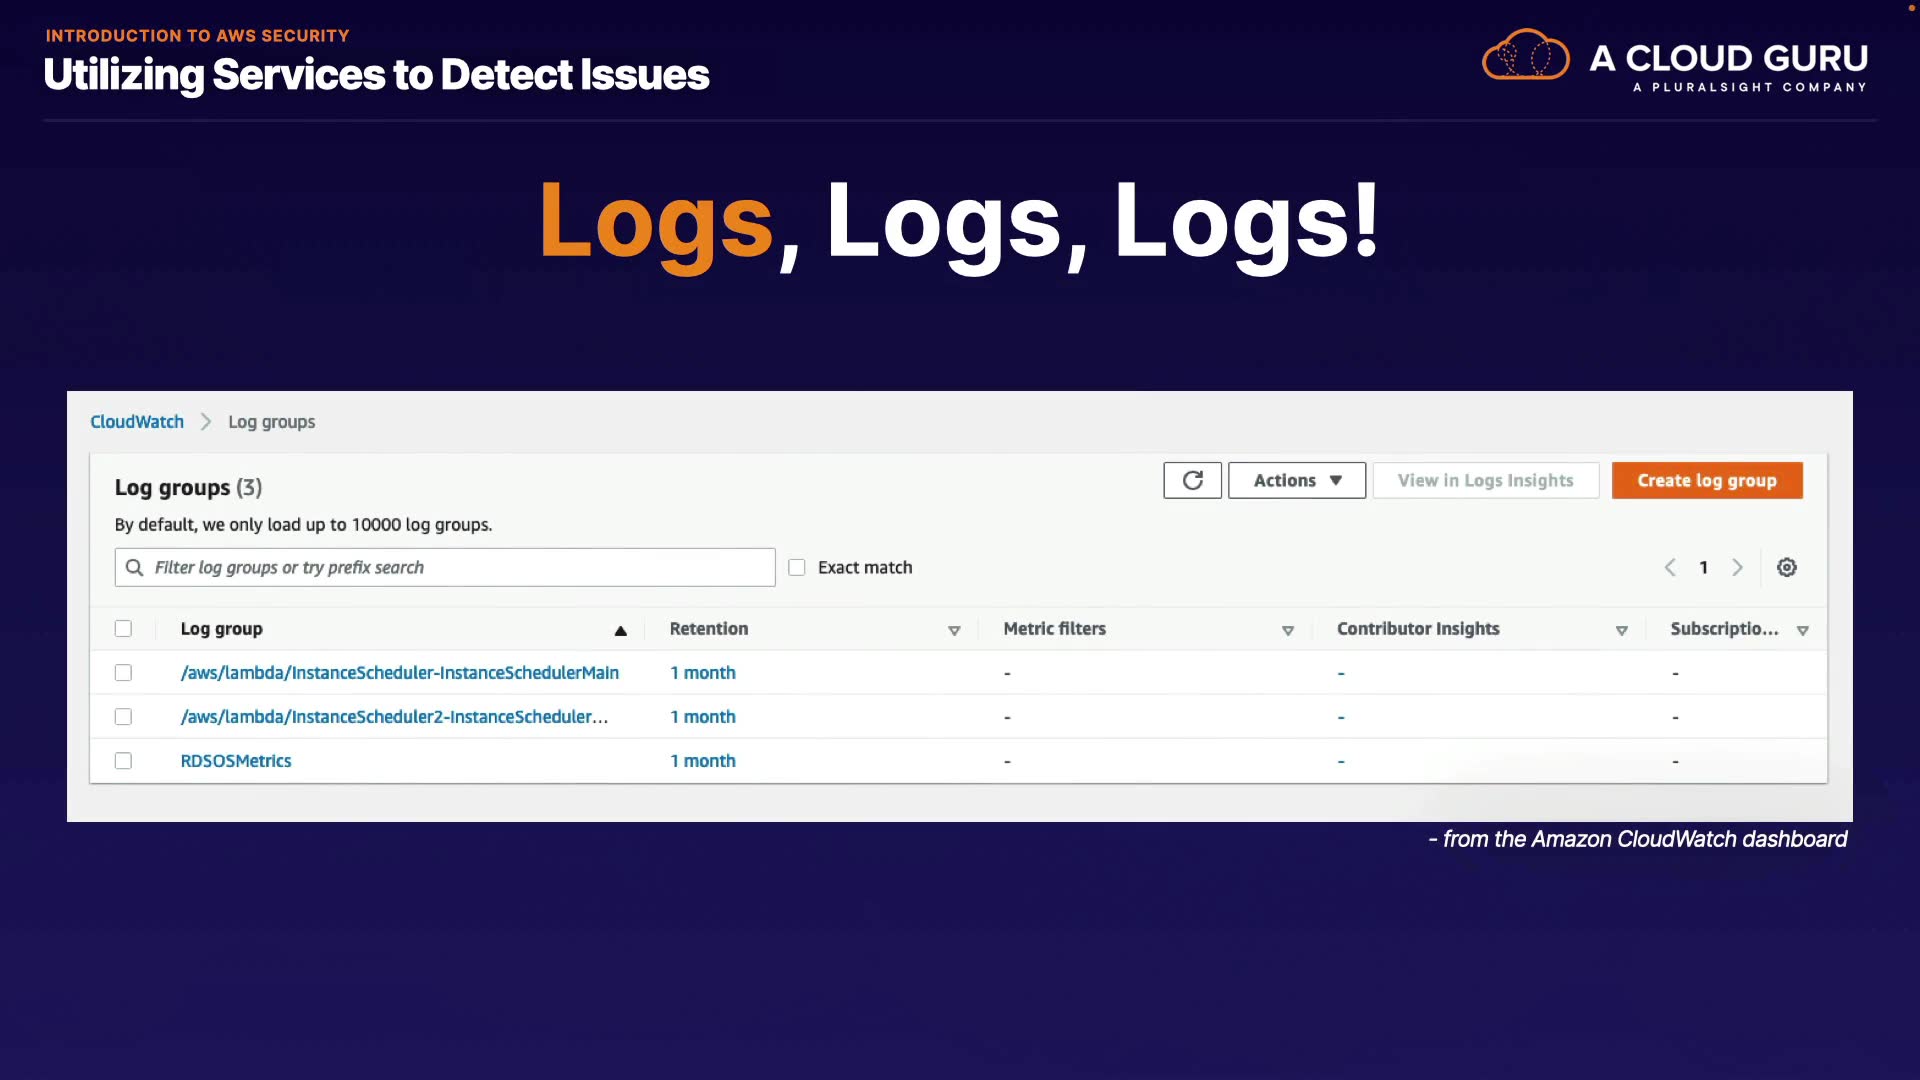1920x1080 pixels.
Task: Go to next page arrow
Action: tap(1737, 568)
